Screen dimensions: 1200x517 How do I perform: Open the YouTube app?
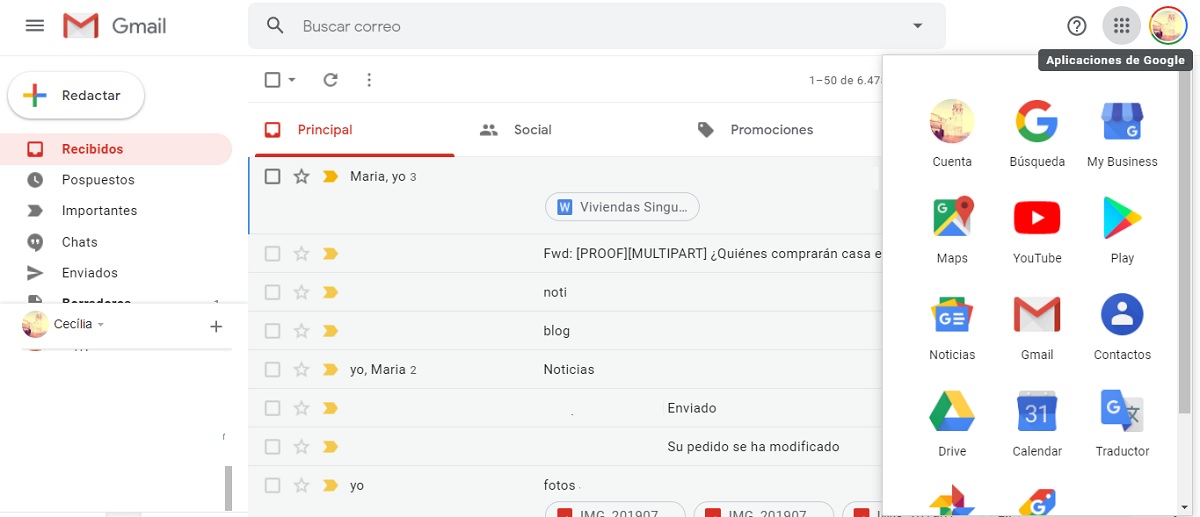pyautogui.click(x=1037, y=230)
